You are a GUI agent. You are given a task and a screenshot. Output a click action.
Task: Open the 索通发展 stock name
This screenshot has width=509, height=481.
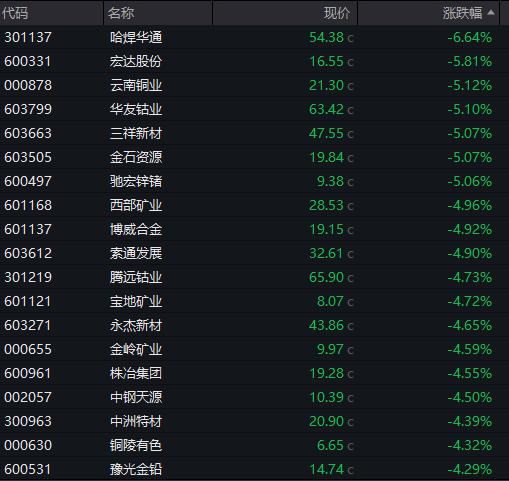point(136,253)
